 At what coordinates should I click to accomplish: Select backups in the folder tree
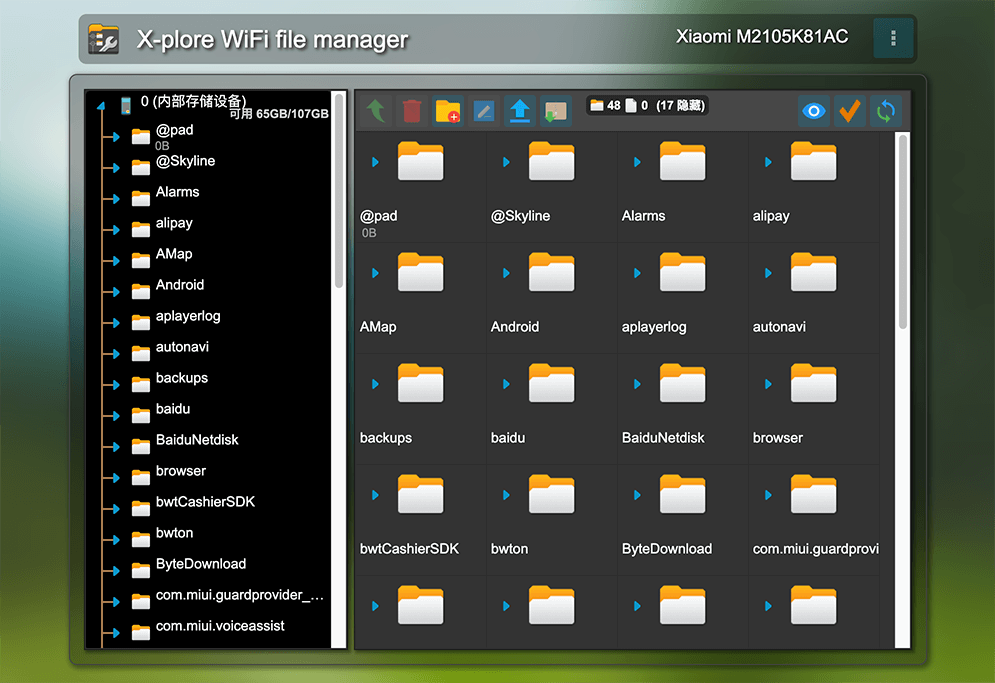(x=182, y=378)
